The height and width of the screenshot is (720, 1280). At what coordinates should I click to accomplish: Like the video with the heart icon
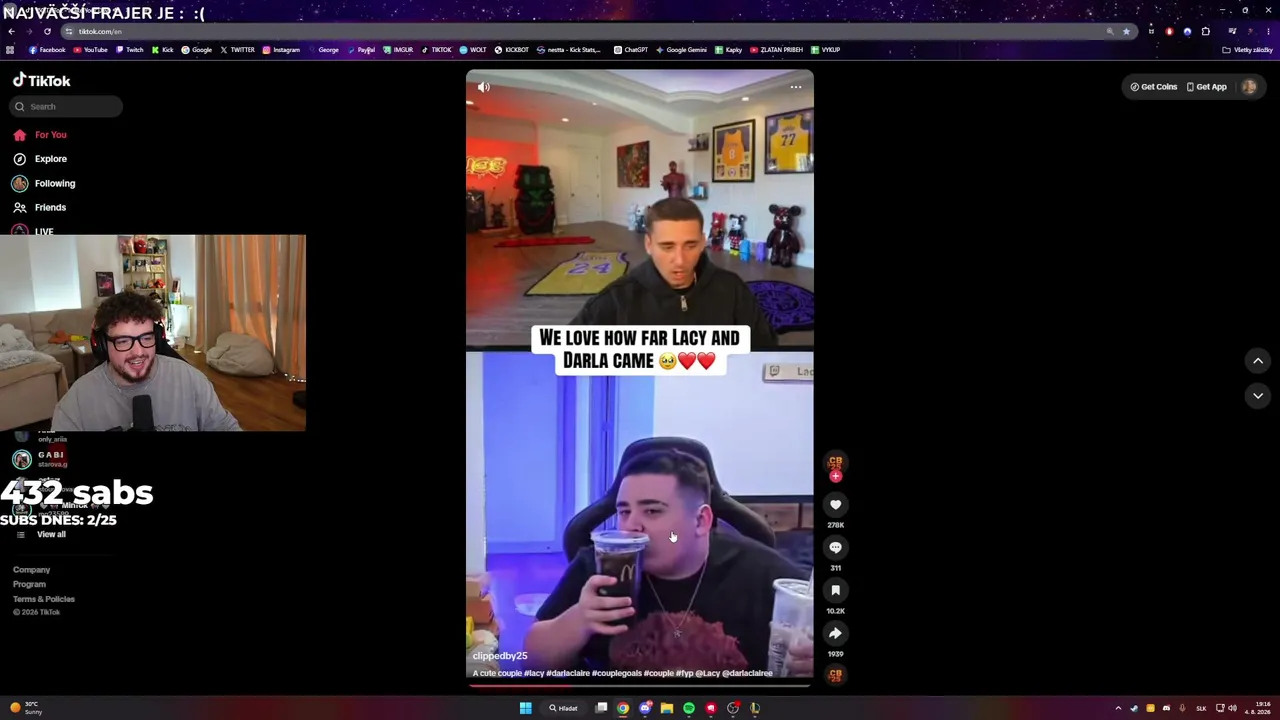tap(835, 505)
